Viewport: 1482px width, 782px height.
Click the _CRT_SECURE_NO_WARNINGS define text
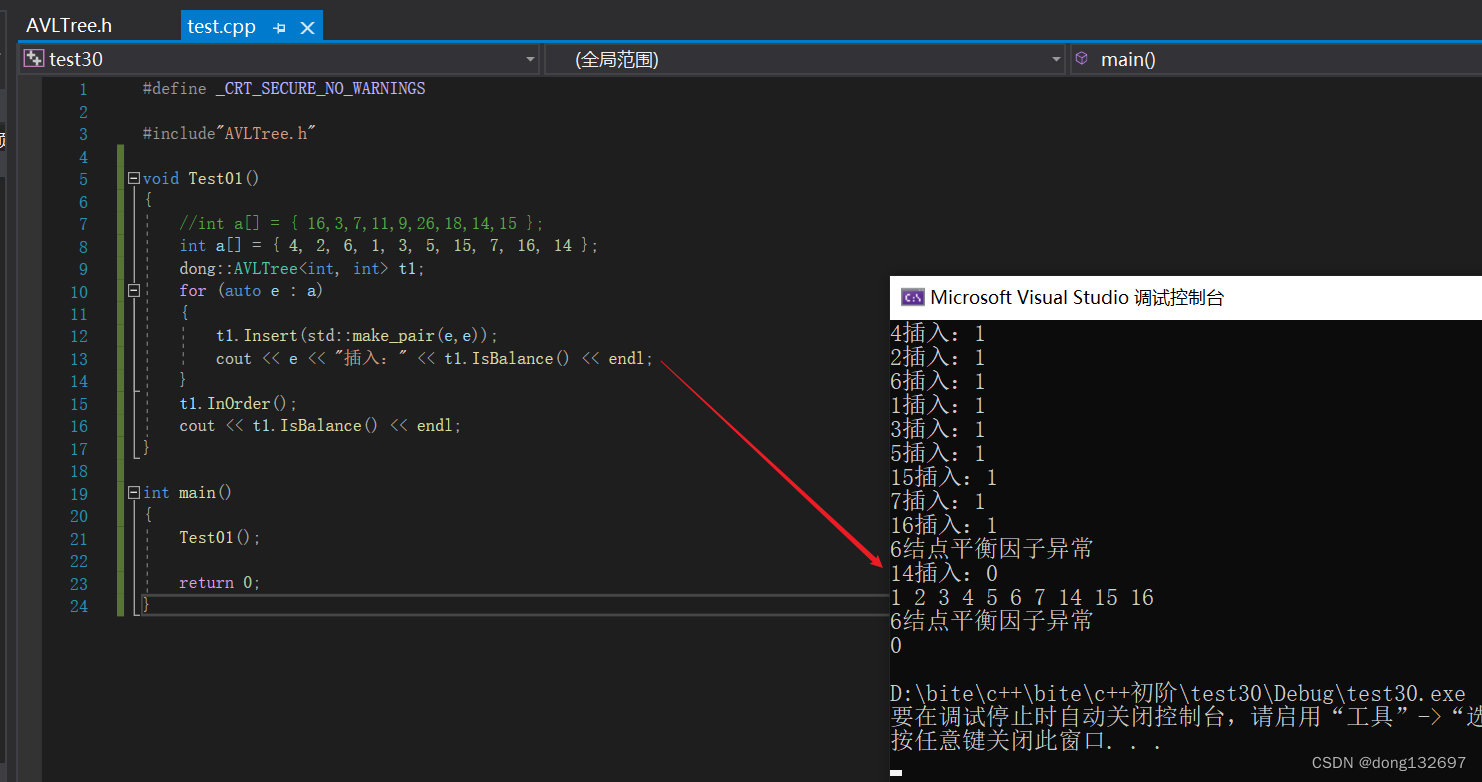[x=320, y=89]
